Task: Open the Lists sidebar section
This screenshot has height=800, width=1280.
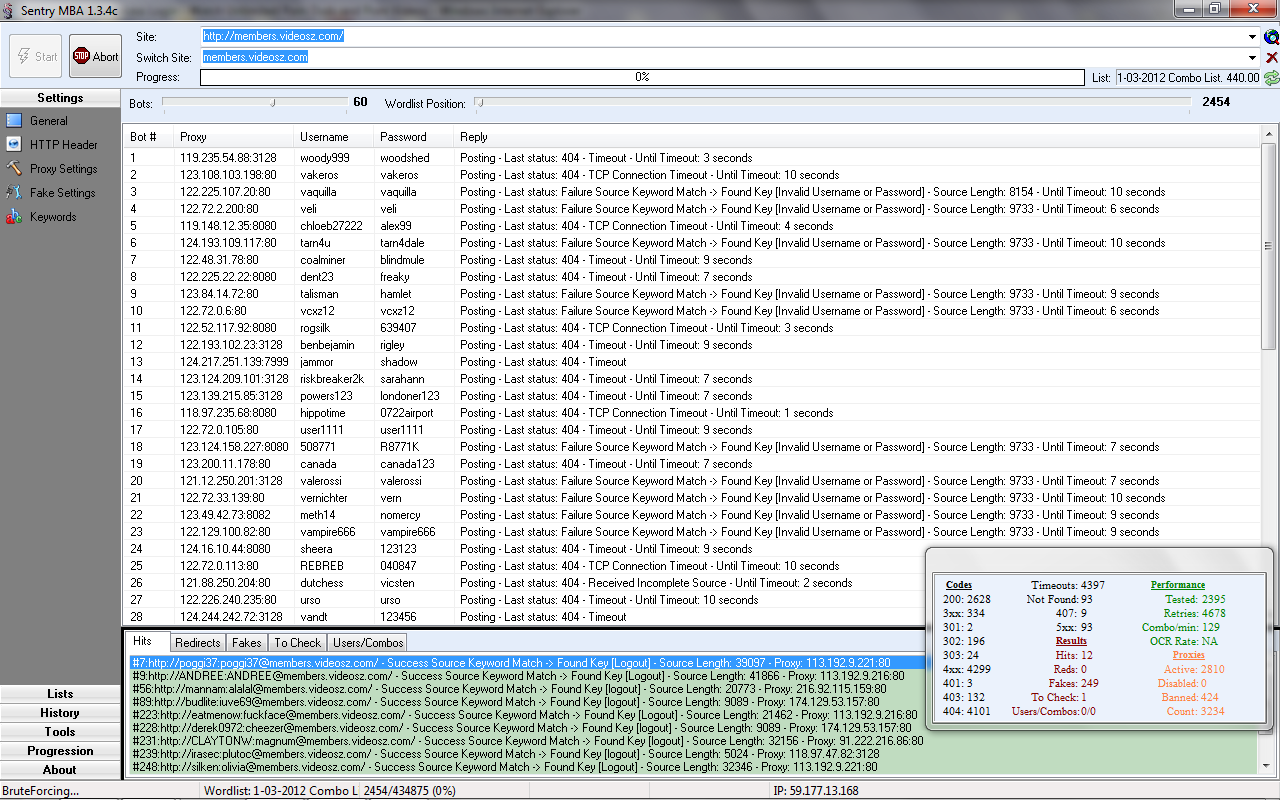Action: point(60,694)
